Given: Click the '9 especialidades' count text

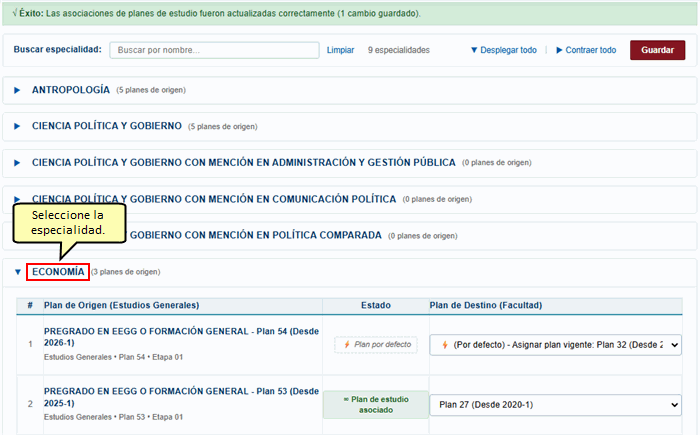Looking at the screenshot, I should [x=399, y=50].
